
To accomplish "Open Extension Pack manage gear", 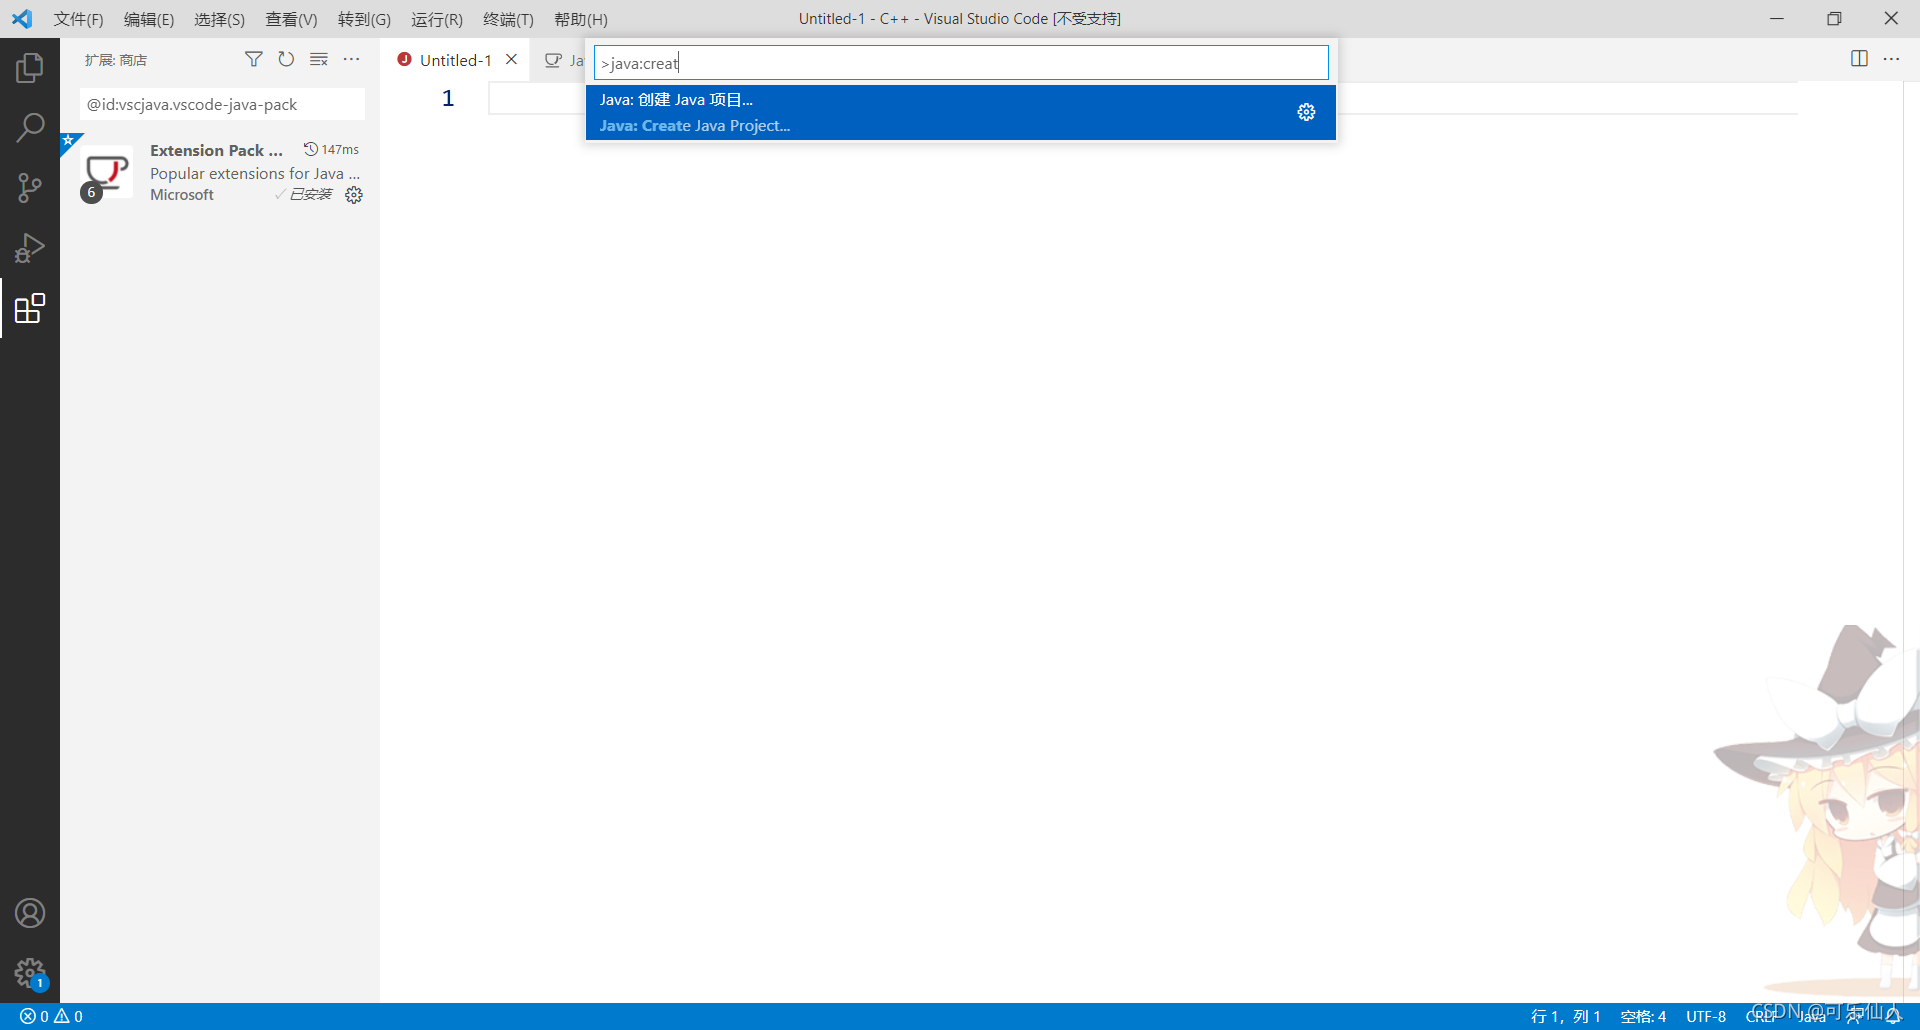I will click(x=354, y=195).
